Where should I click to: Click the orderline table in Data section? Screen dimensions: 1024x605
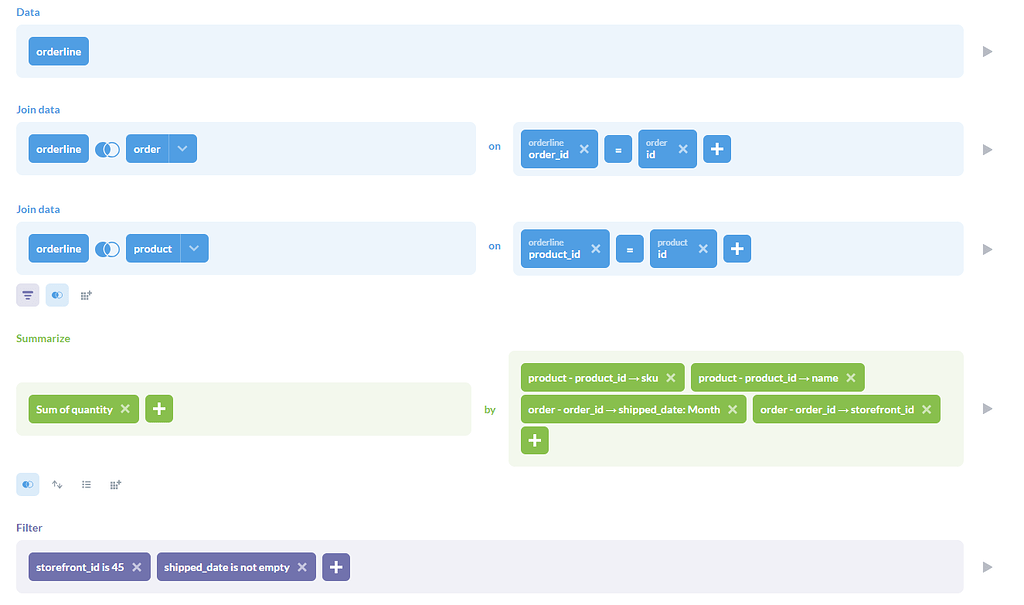pos(58,51)
